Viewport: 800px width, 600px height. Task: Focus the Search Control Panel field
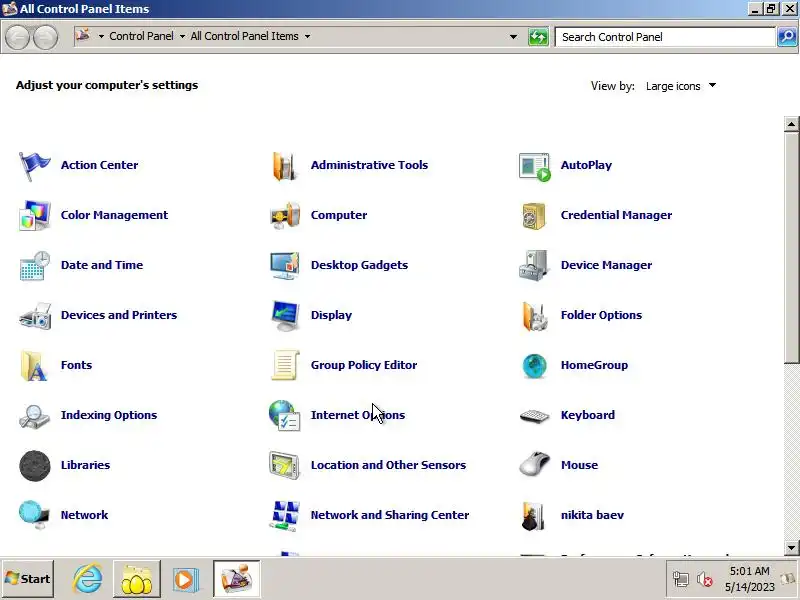pos(665,37)
